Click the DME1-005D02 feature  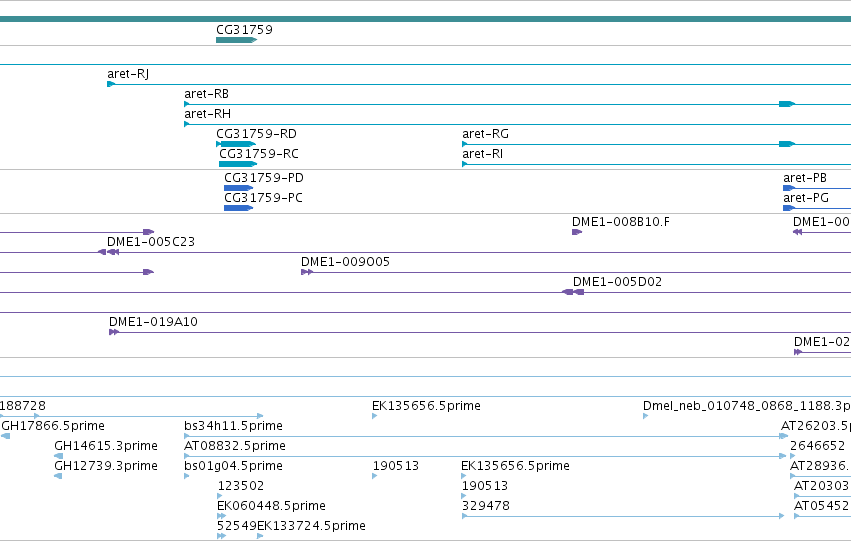click(618, 282)
